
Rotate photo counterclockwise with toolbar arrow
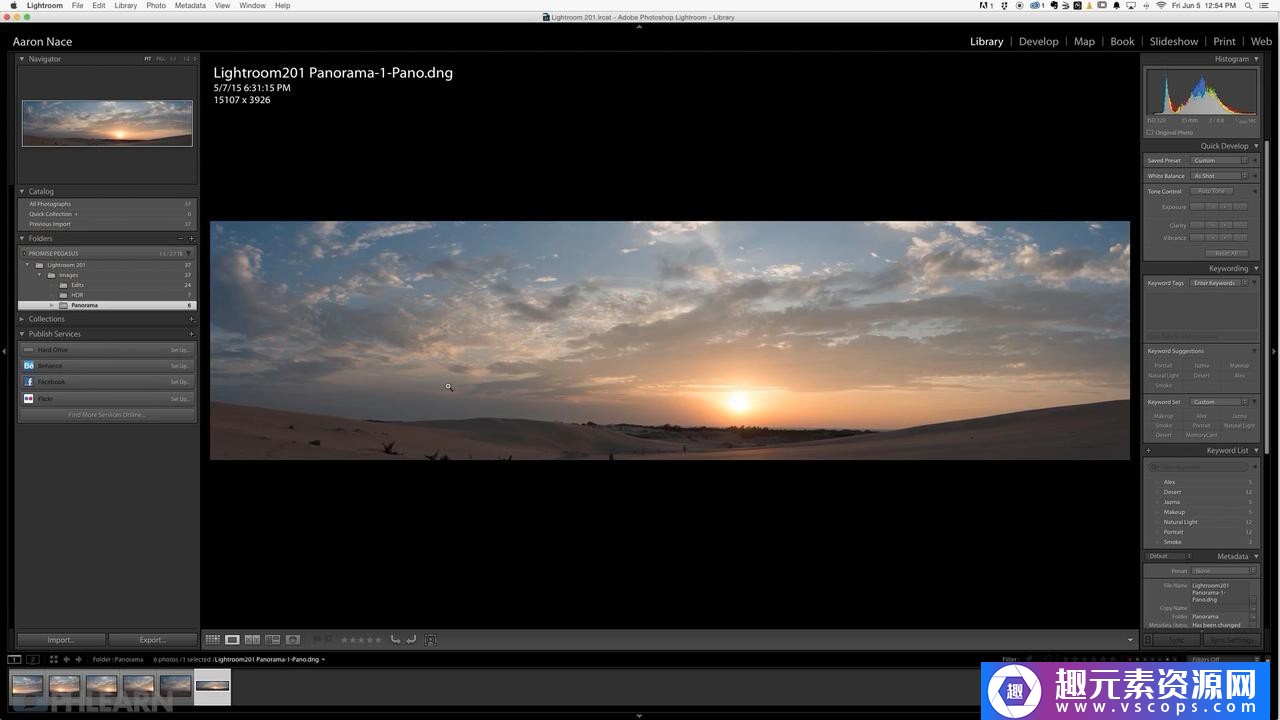395,640
